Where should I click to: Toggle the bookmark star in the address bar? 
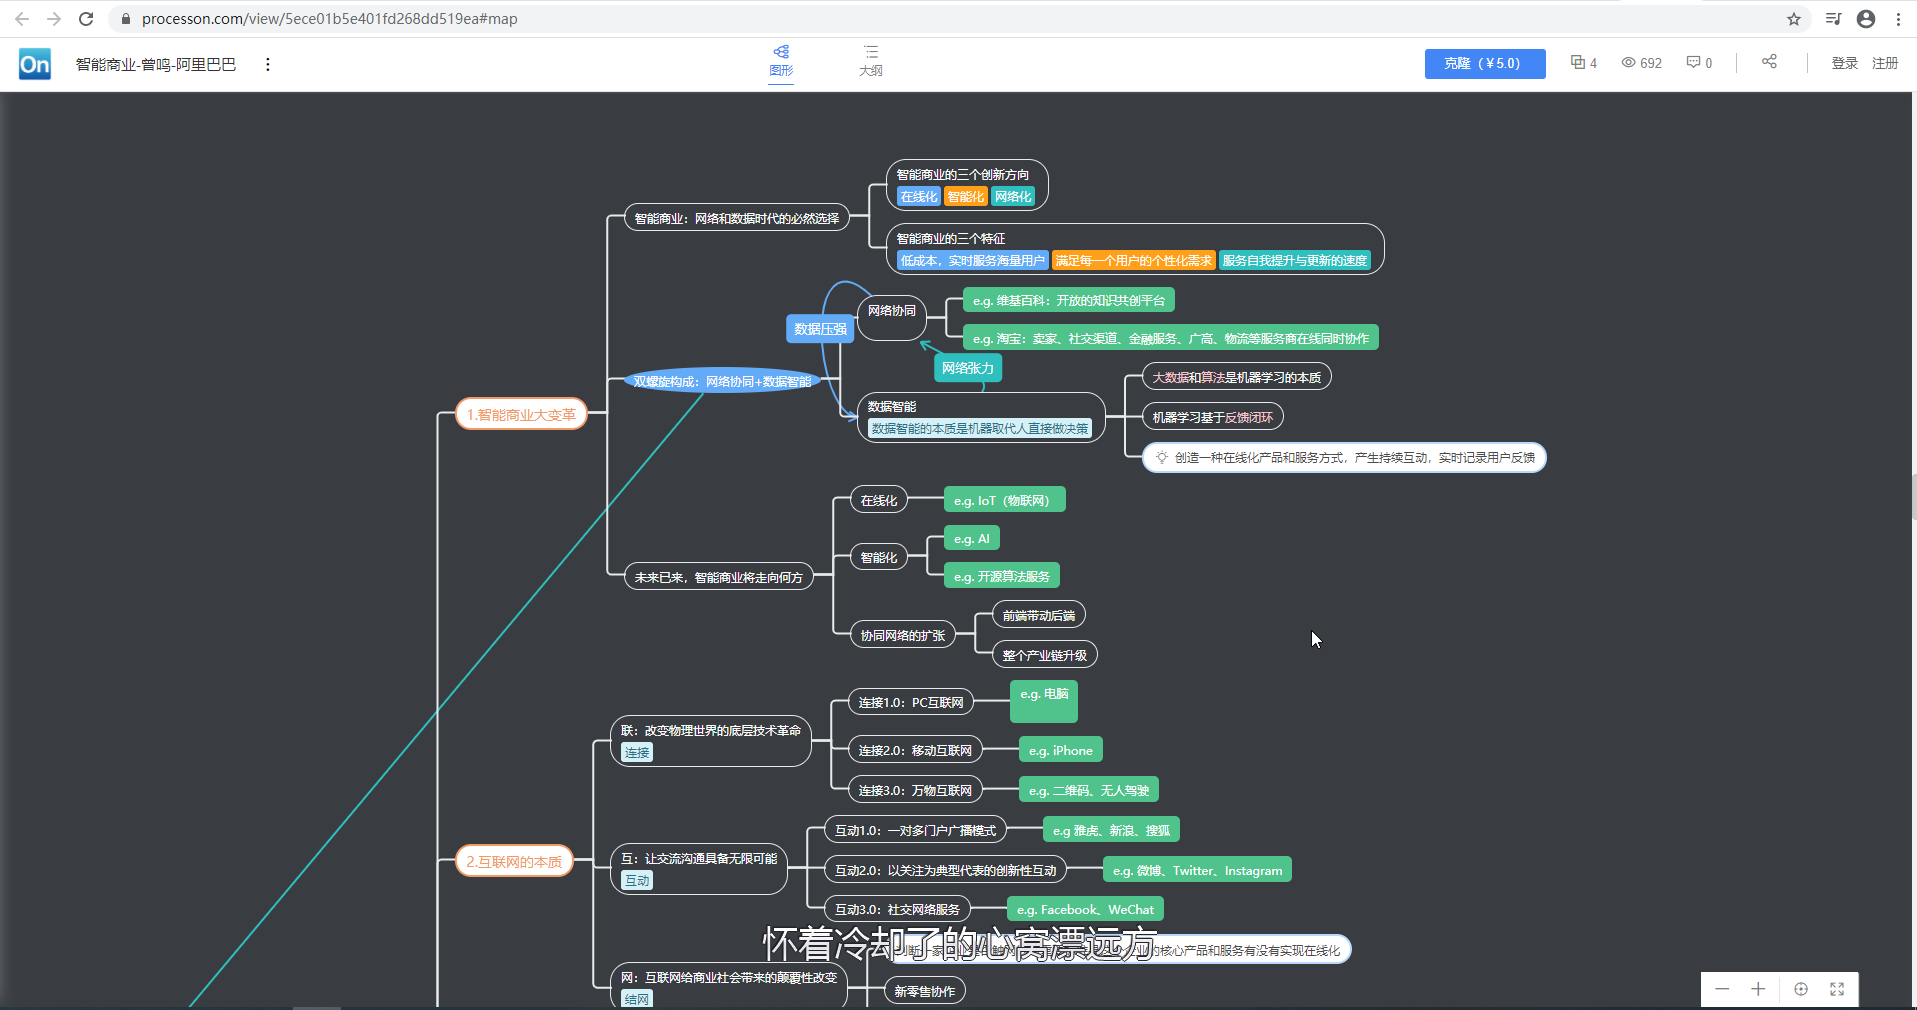coord(1793,18)
